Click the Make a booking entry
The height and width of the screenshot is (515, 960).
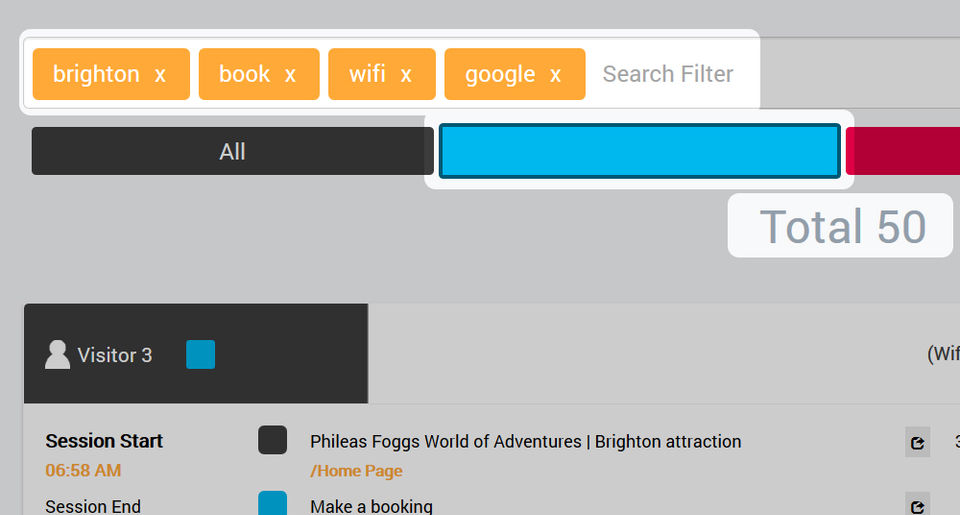point(371,506)
